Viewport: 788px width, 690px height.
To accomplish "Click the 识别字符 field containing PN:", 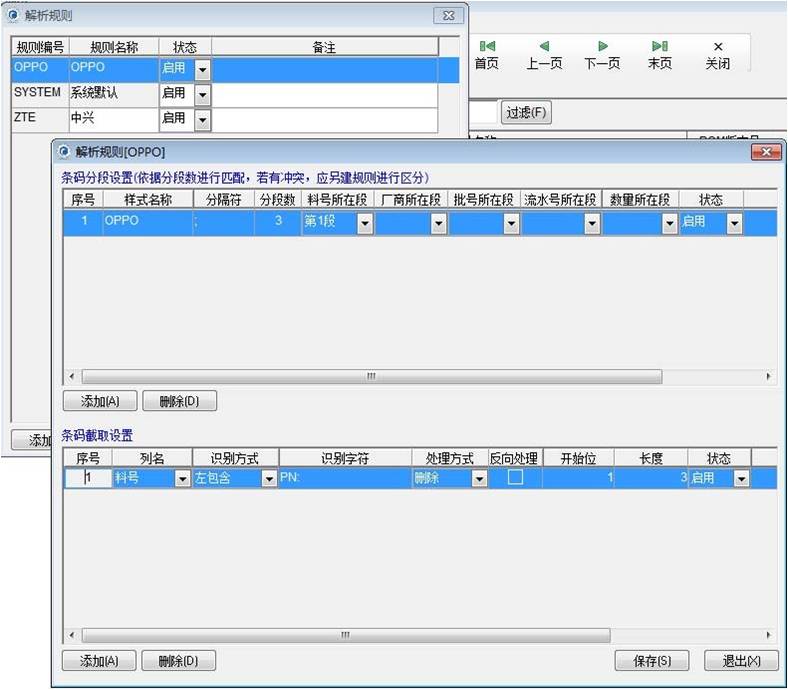I will [344, 479].
